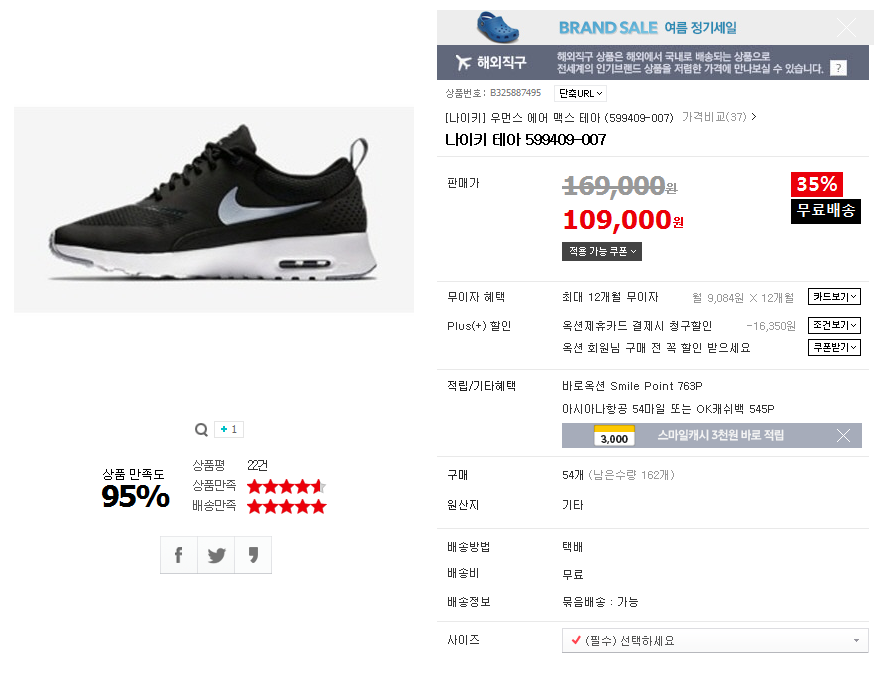Click the question mark help icon
This screenshot has height=676, width=890.
(838, 68)
